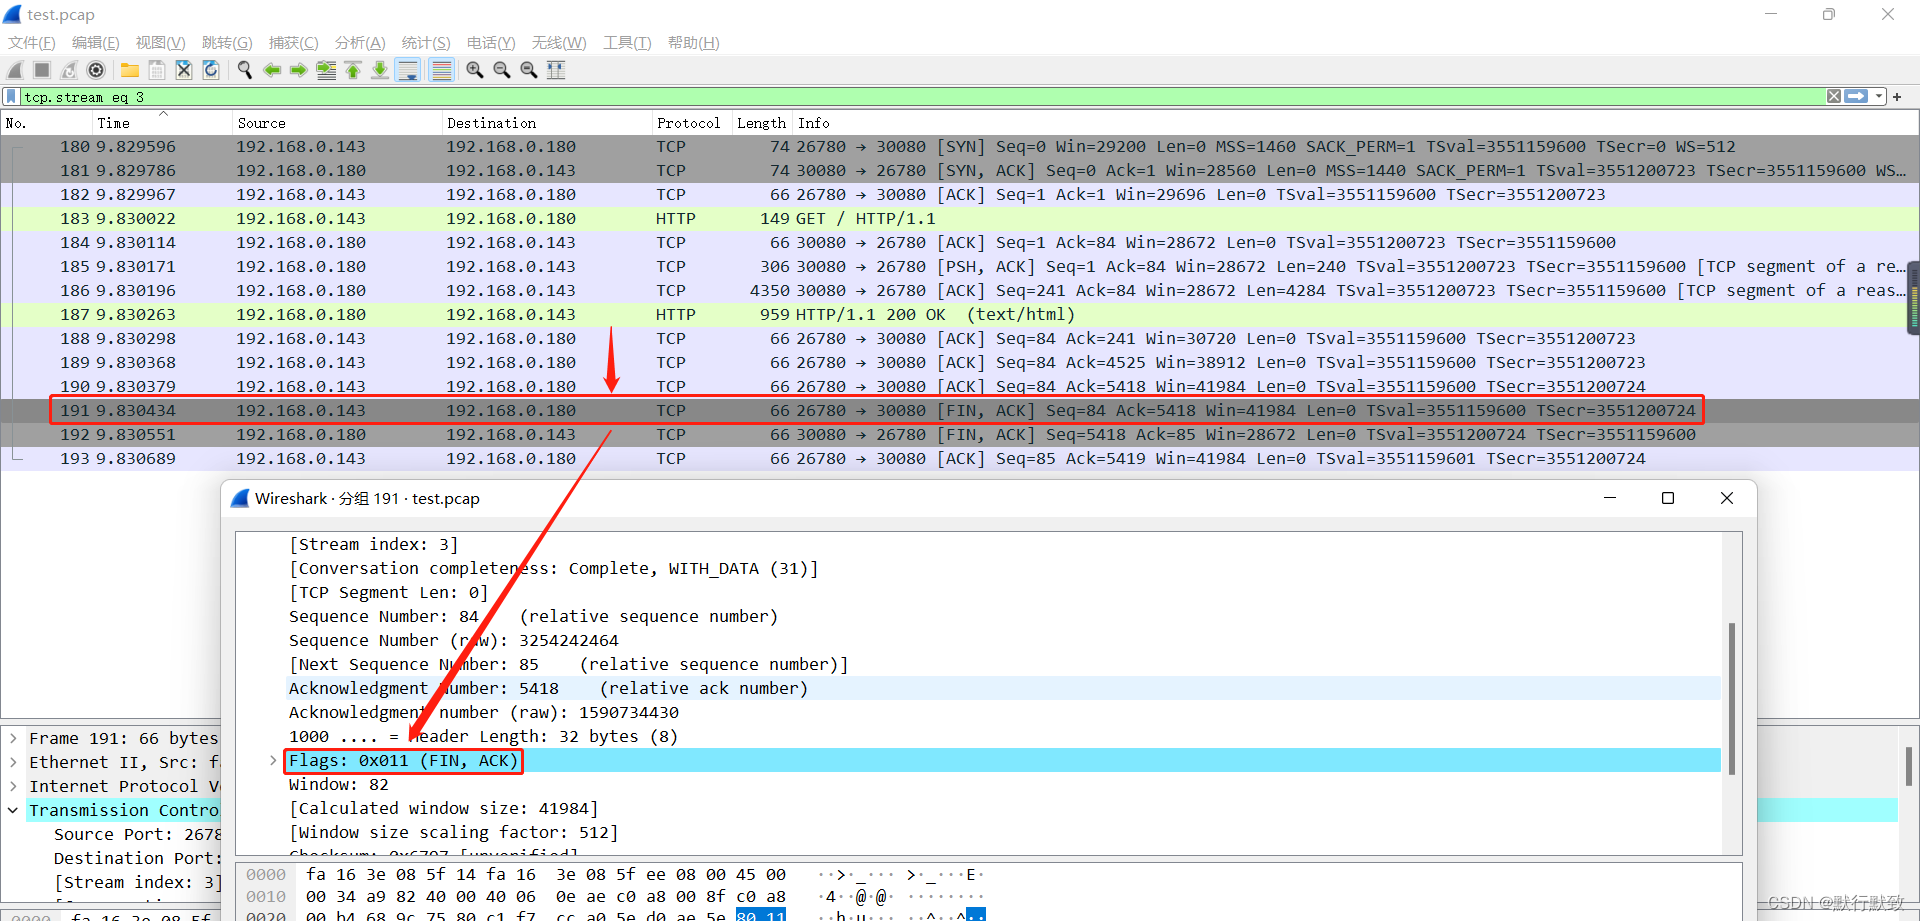Clear the display filter with X
Image resolution: width=1920 pixels, height=921 pixels.
tap(1833, 97)
